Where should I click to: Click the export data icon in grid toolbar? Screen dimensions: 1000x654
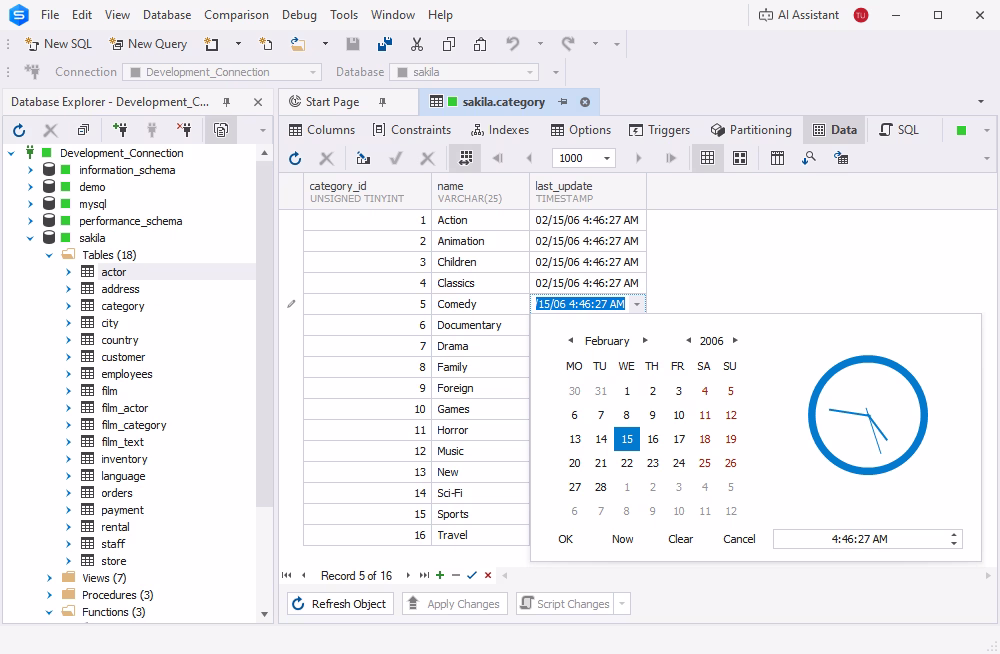(364, 158)
